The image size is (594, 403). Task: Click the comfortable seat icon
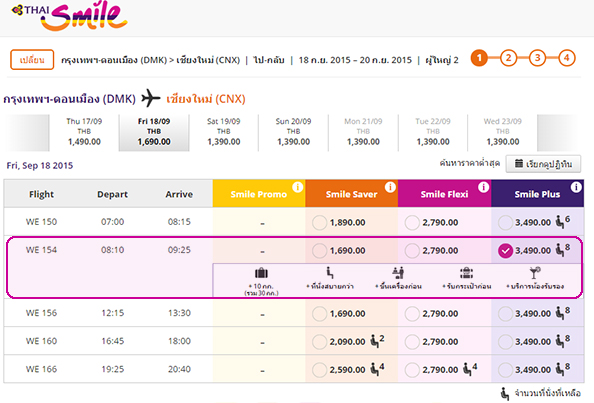(x=330, y=273)
